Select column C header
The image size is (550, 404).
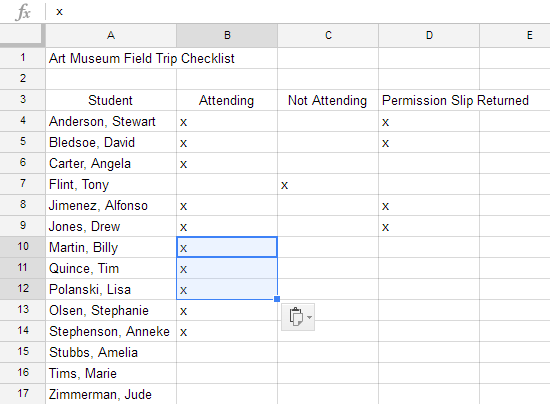pyautogui.click(x=328, y=35)
